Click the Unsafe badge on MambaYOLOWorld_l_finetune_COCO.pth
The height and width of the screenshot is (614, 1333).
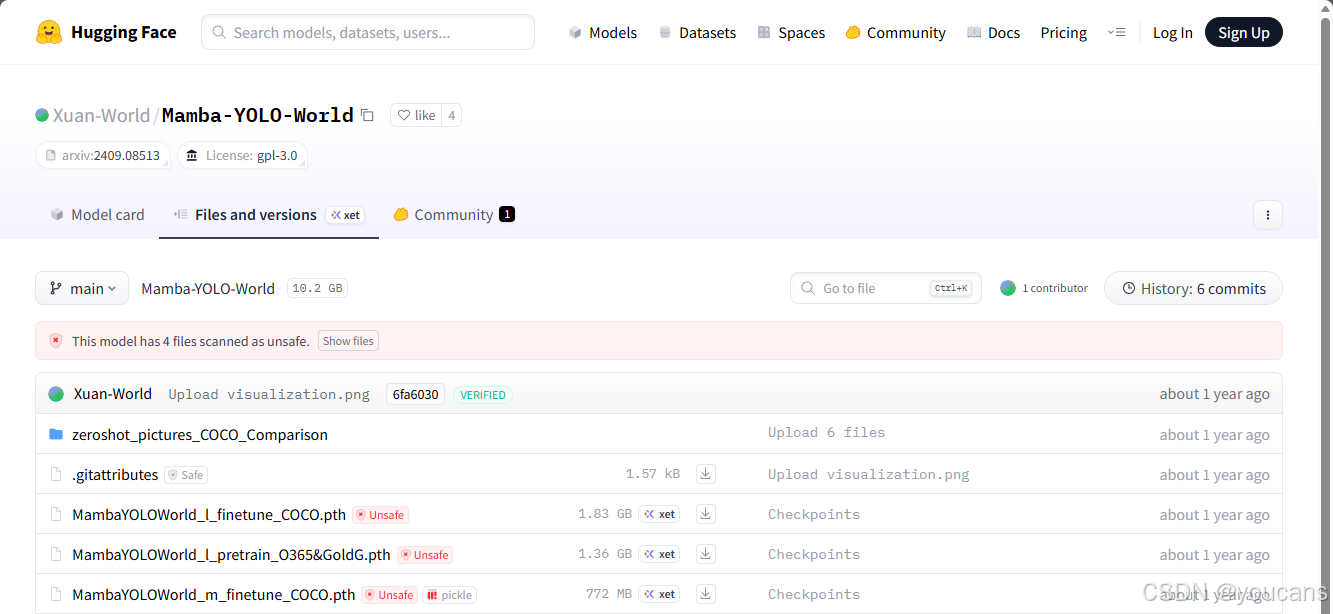[380, 515]
